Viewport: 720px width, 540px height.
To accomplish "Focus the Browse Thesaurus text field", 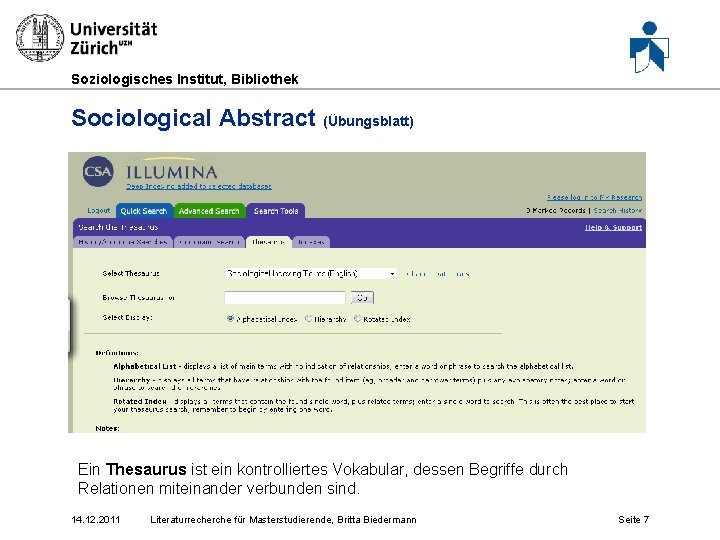I will click(x=285, y=298).
